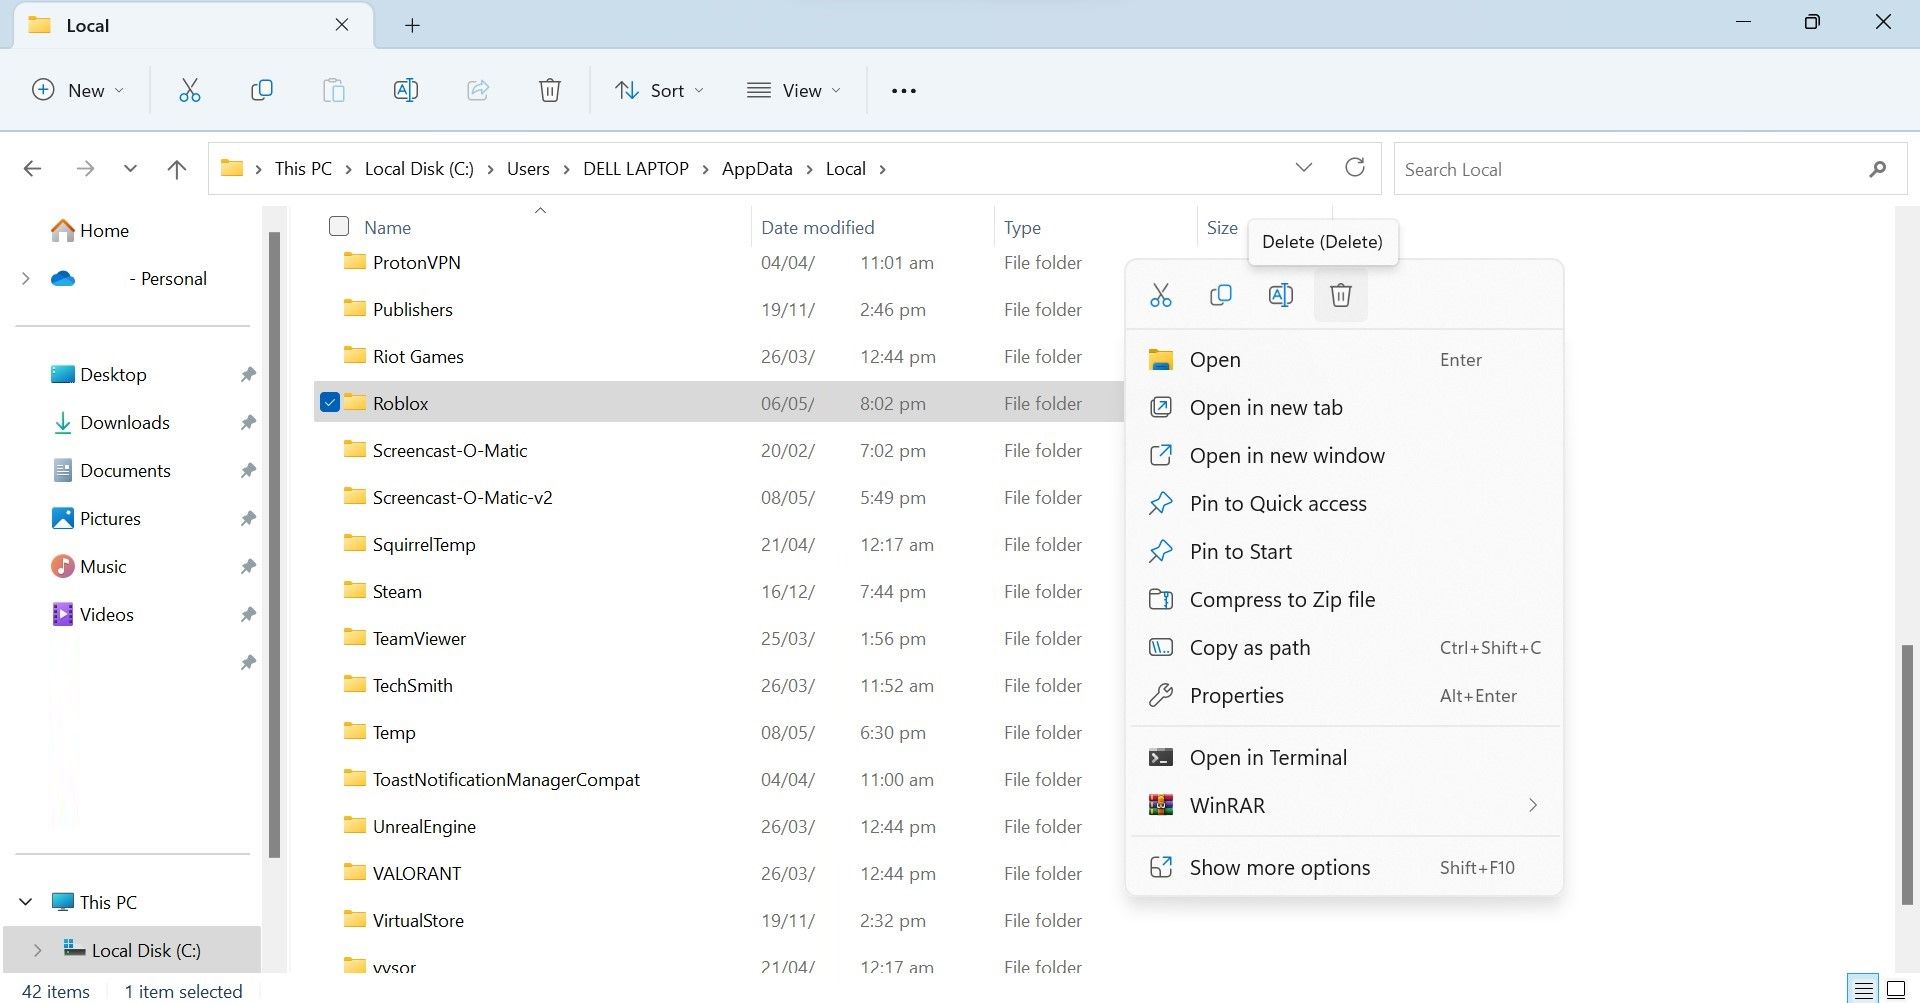The height and width of the screenshot is (1003, 1920).
Task: Sort by Date modified column header
Action: [817, 228]
